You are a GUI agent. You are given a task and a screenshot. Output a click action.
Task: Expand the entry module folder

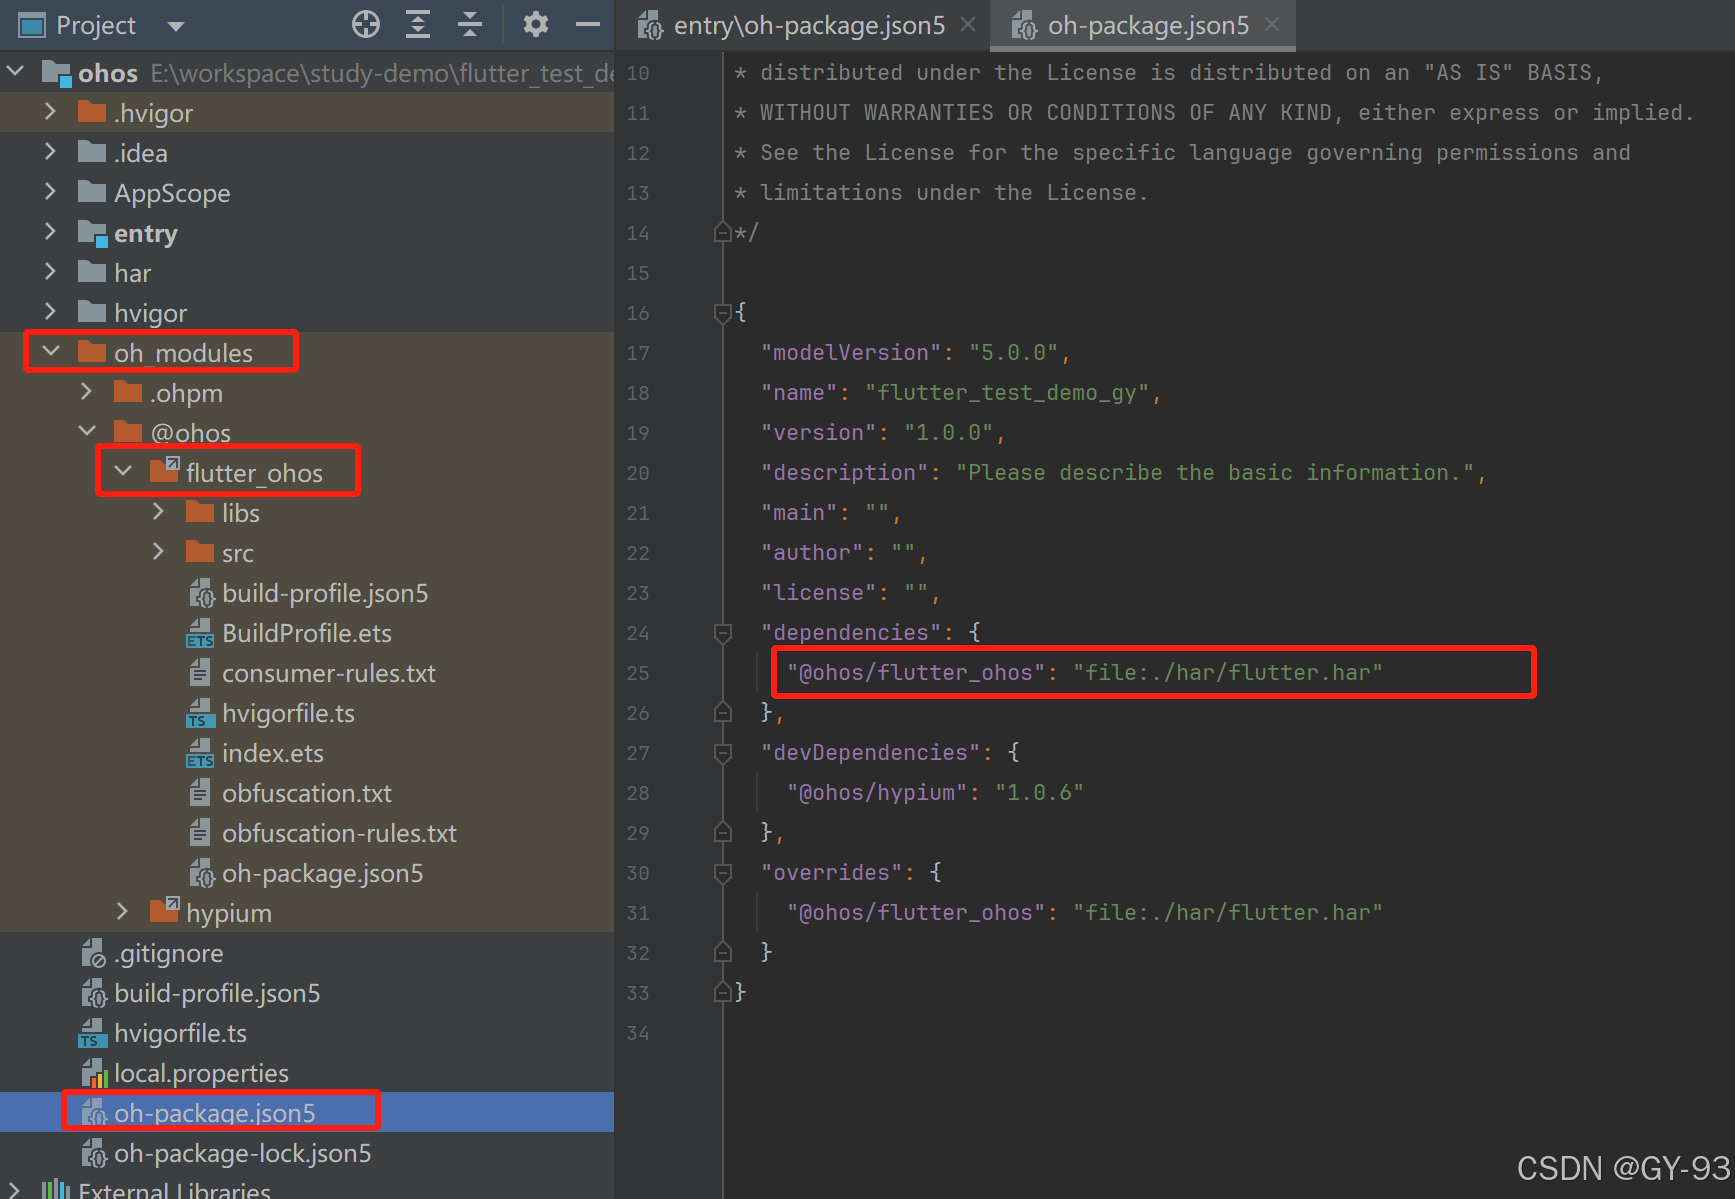pyautogui.click(x=50, y=231)
